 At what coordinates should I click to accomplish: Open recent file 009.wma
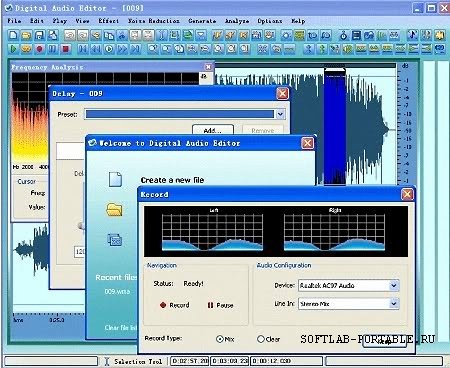(x=117, y=291)
